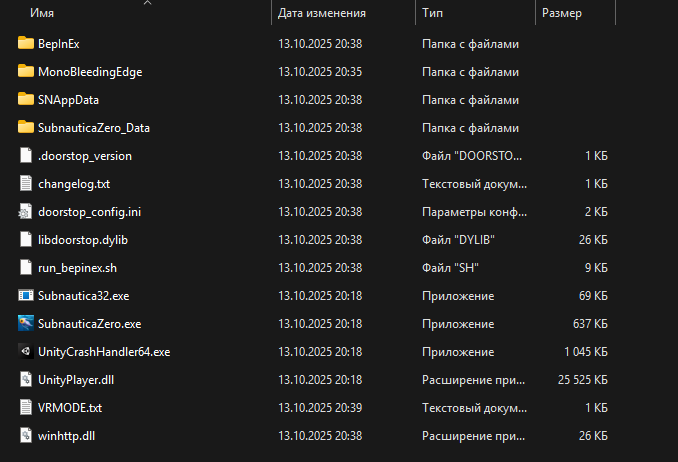Select the VRMODE.txt file name
The height and width of the screenshot is (462, 678).
[x=69, y=407]
